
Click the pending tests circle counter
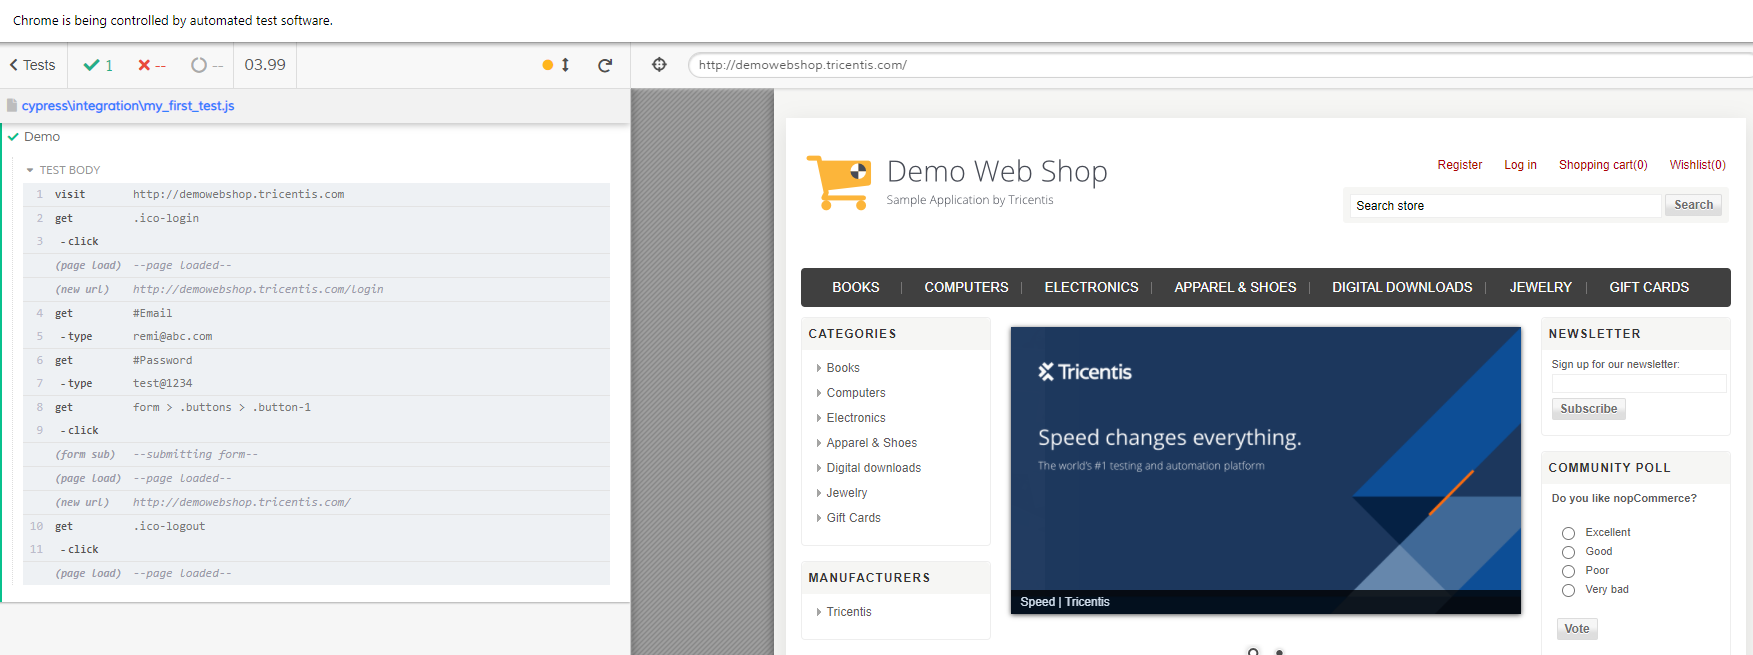click(x=207, y=65)
